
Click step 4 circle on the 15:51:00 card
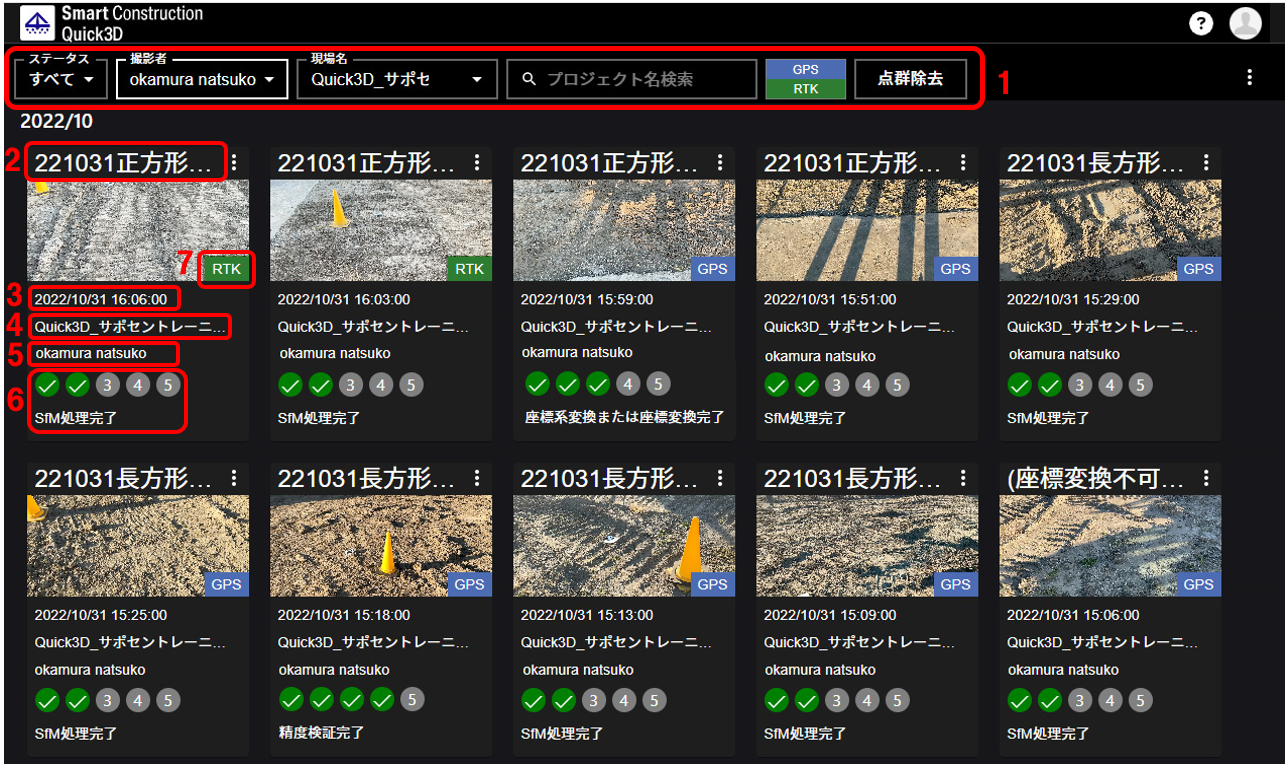[x=867, y=385]
